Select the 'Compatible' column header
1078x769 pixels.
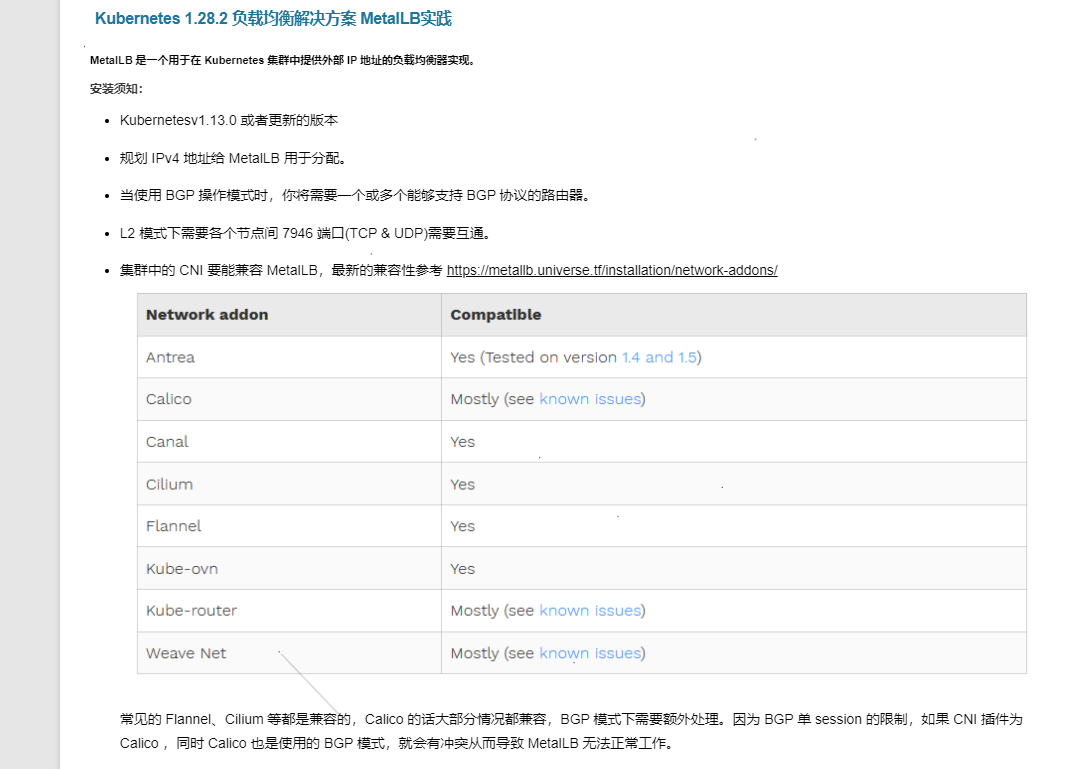point(734,315)
